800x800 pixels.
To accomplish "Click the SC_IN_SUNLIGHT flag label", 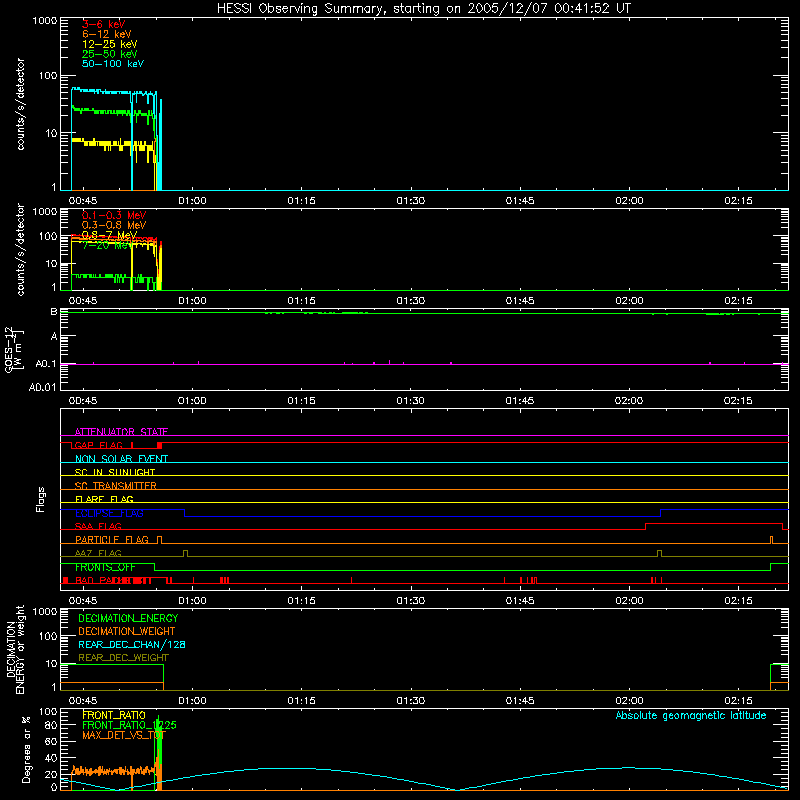I will [x=115, y=472].
